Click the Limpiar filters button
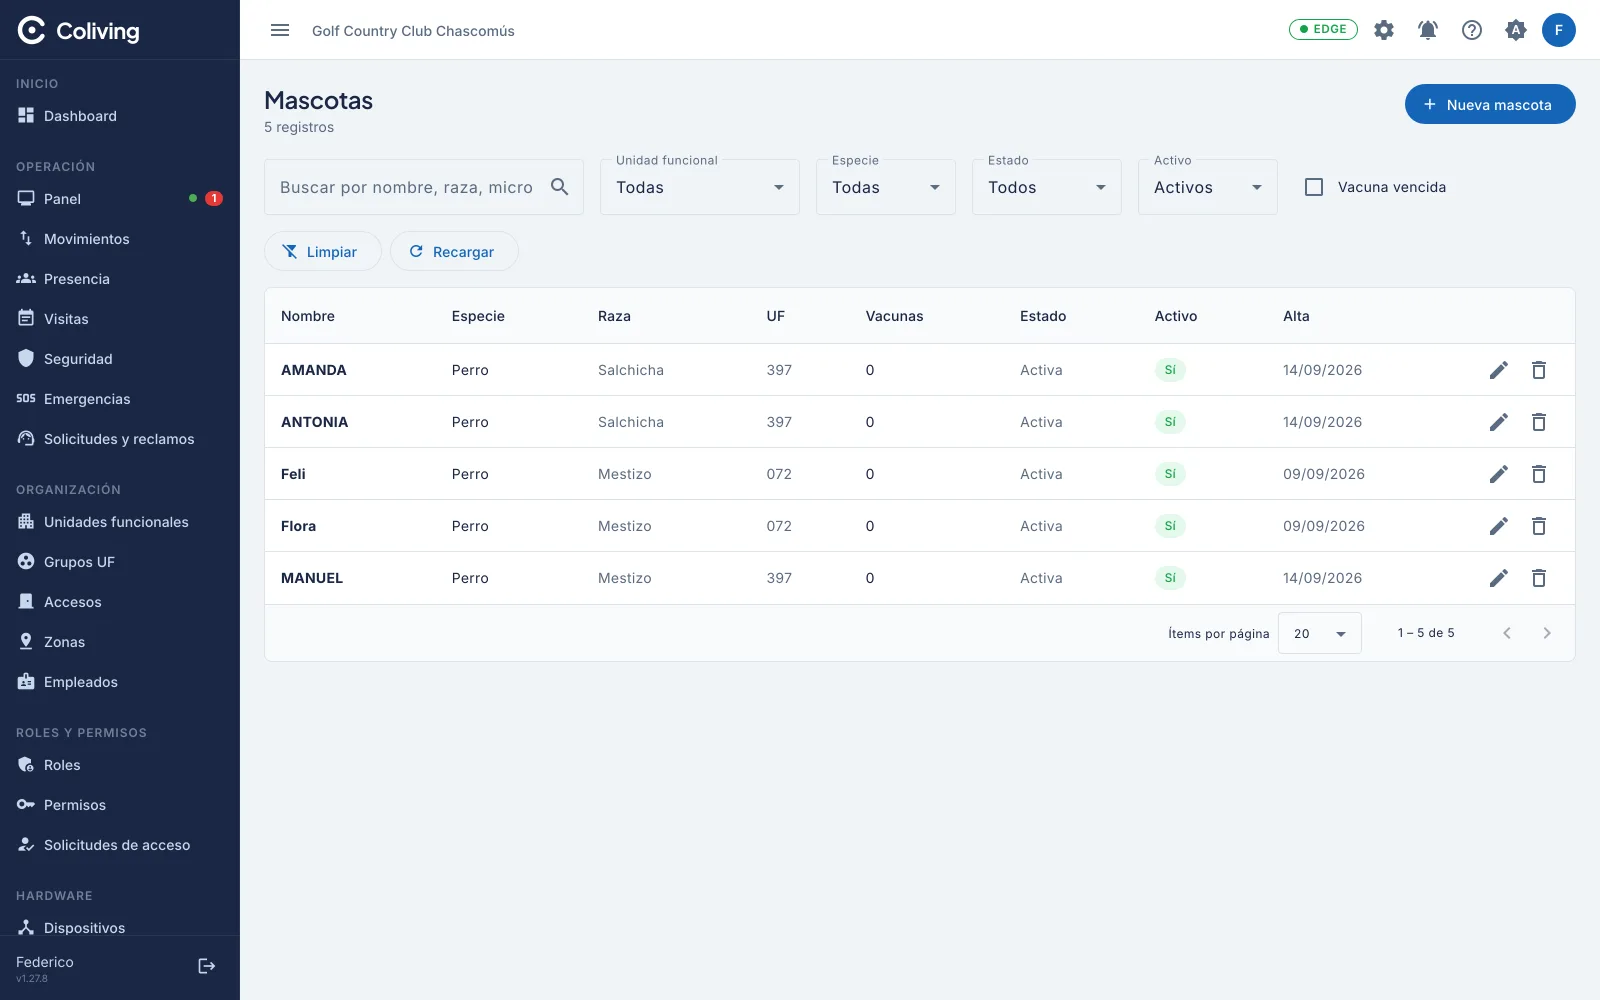 (322, 251)
